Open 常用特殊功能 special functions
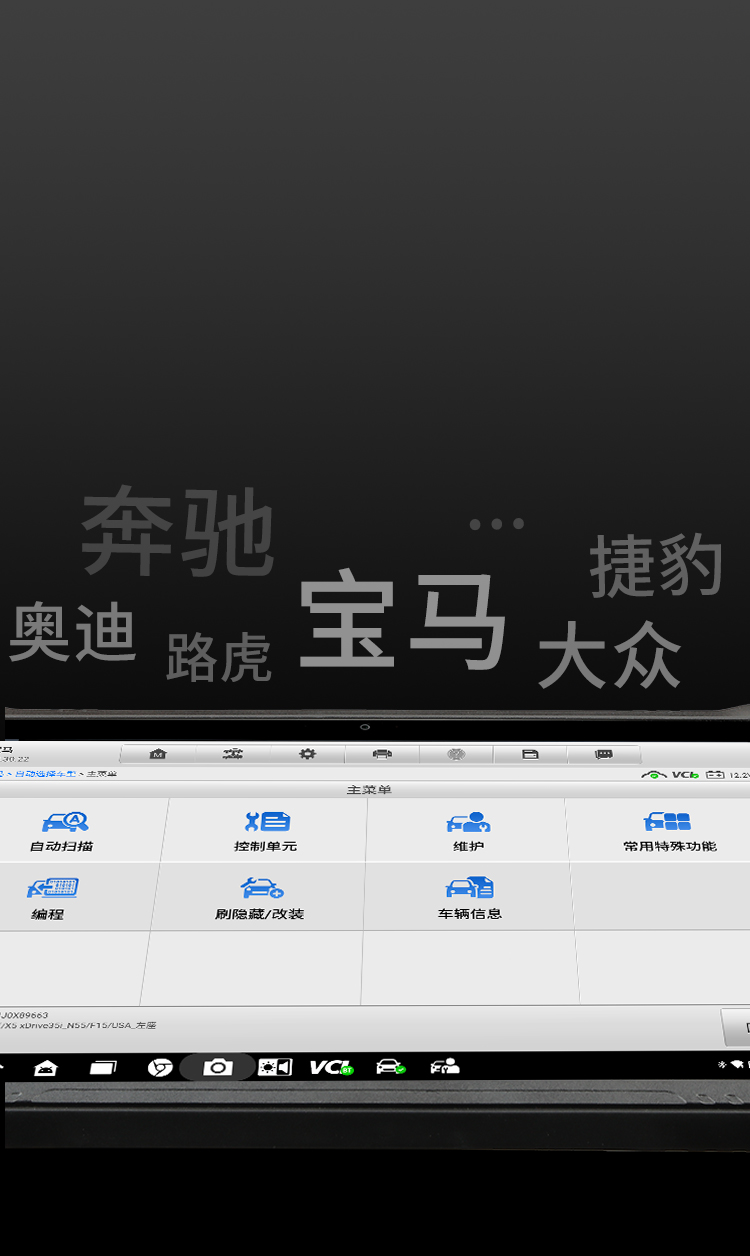 668,831
